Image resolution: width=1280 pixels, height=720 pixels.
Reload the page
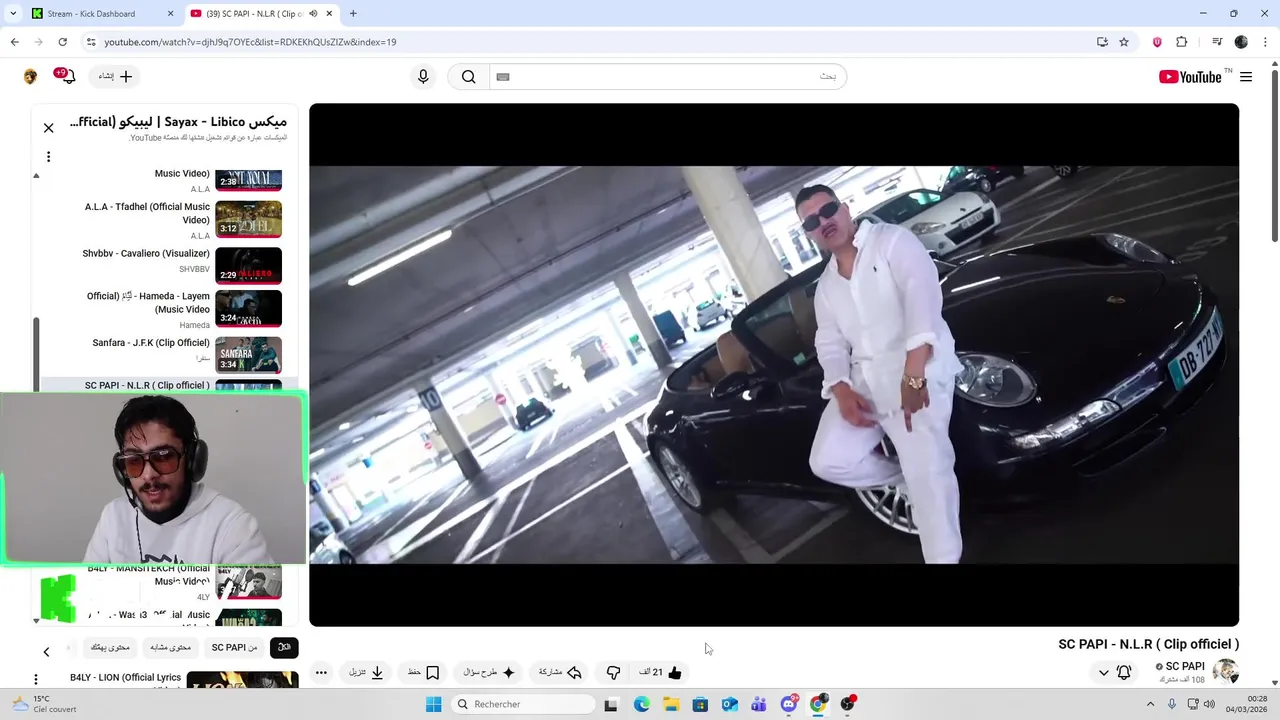tap(62, 42)
